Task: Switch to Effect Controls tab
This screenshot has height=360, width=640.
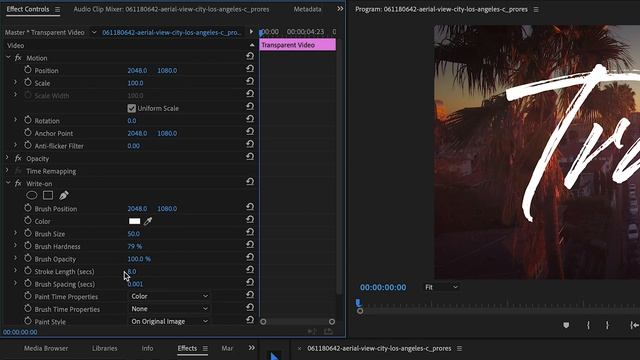Action: (28, 9)
